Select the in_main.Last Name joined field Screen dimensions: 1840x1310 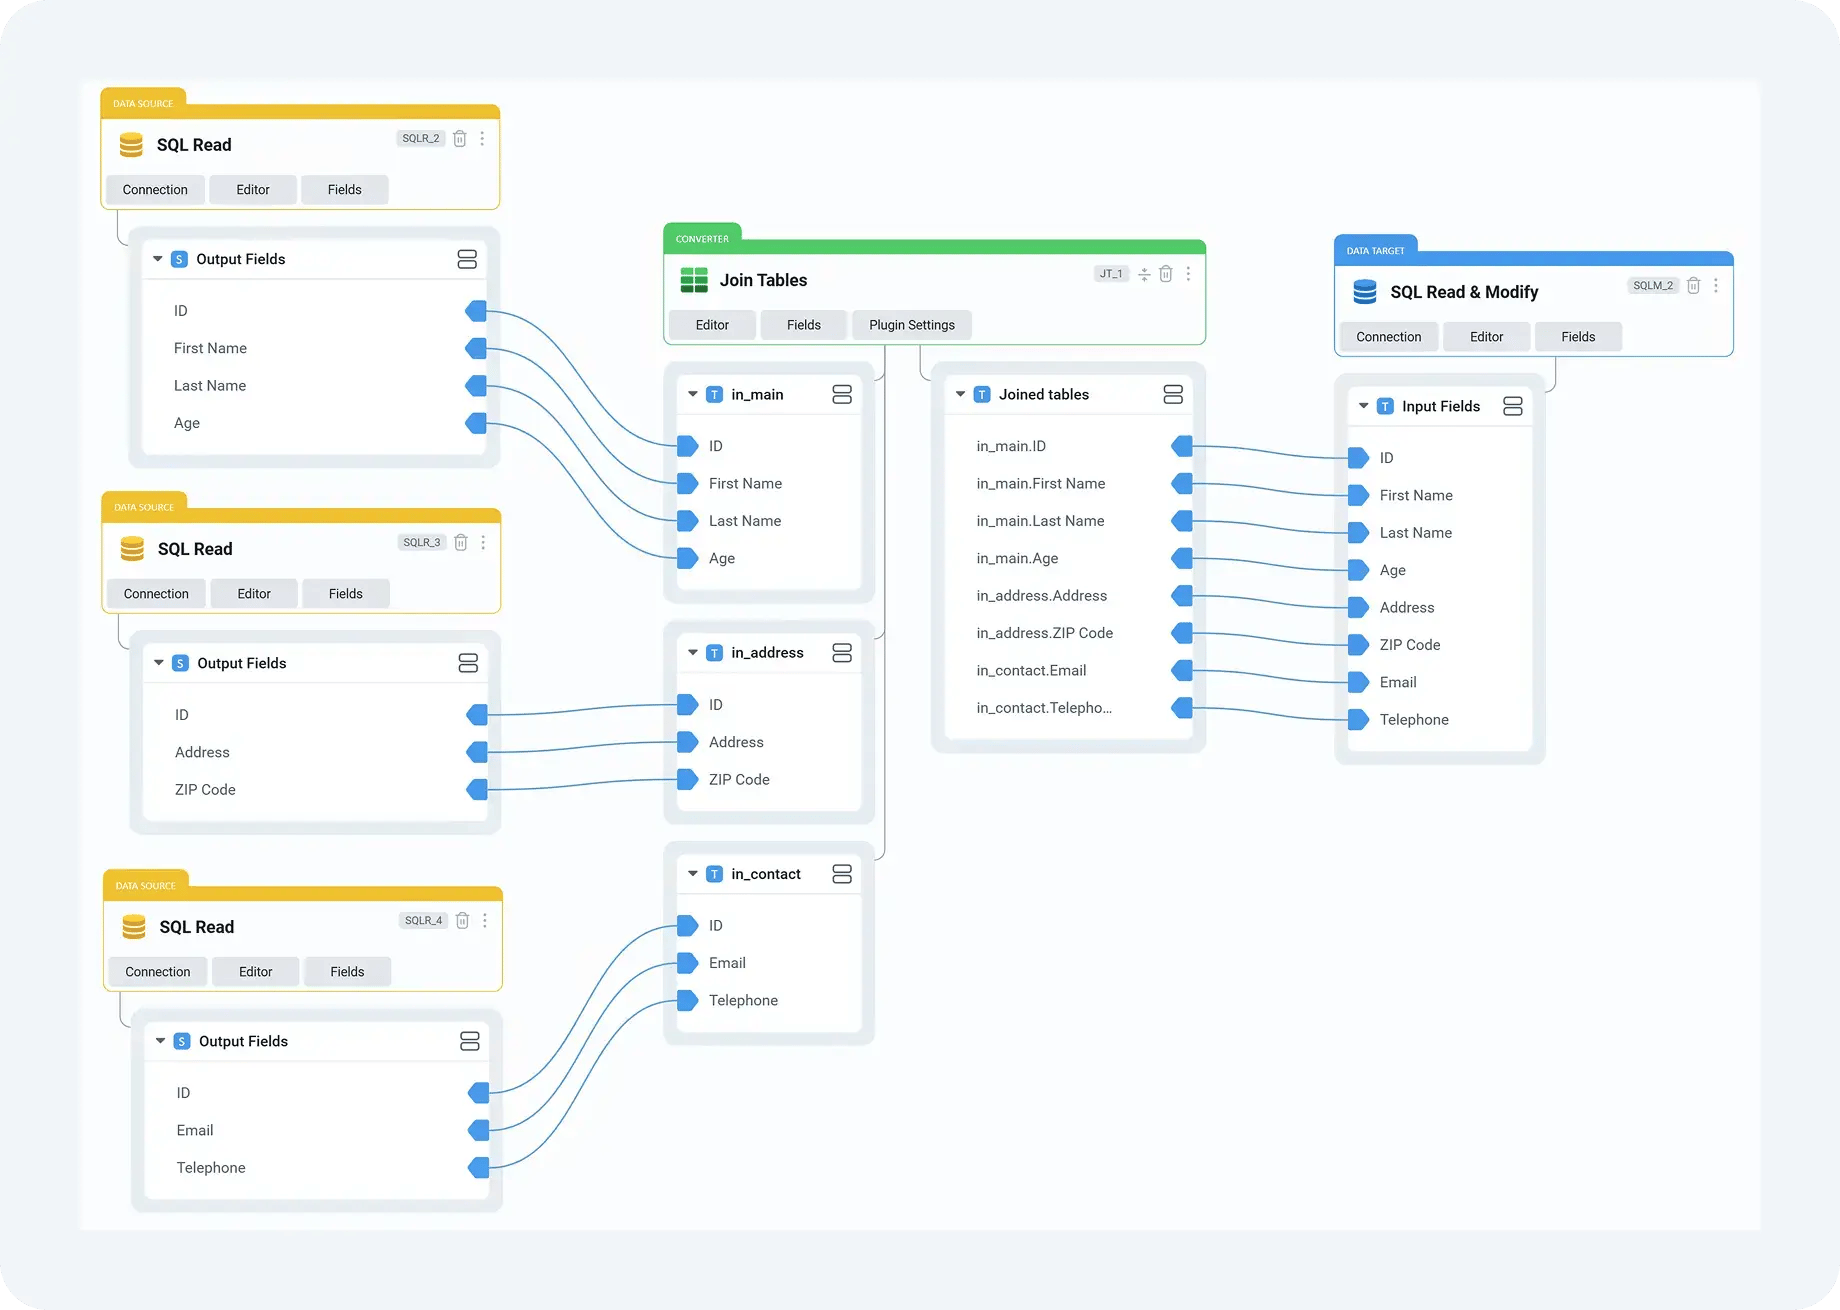point(1040,521)
